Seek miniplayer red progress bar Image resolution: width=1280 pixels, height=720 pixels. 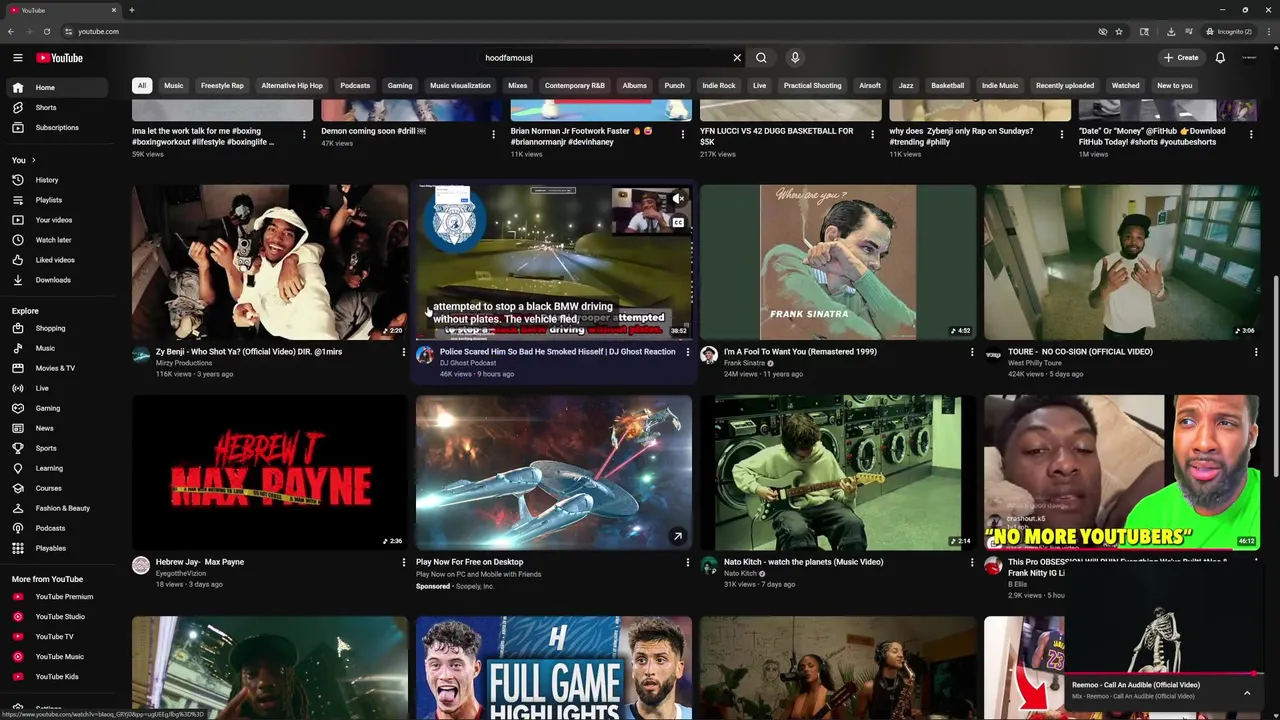1165,673
